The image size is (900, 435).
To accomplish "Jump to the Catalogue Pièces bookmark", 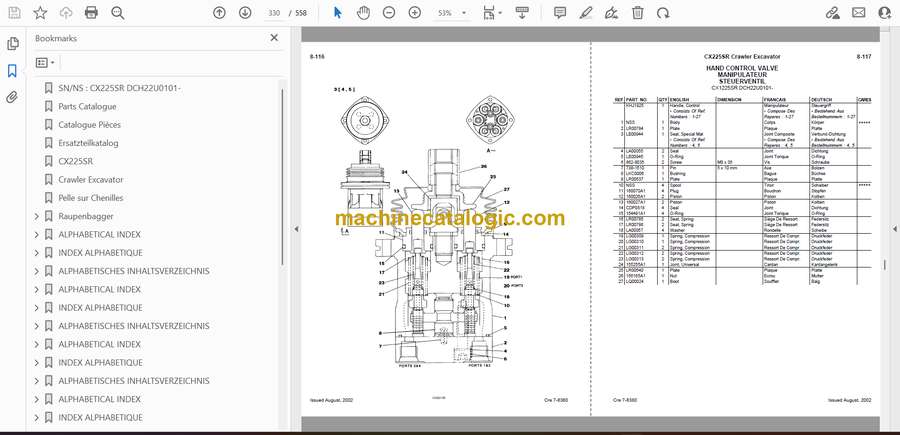I will pyautogui.click(x=89, y=125).
